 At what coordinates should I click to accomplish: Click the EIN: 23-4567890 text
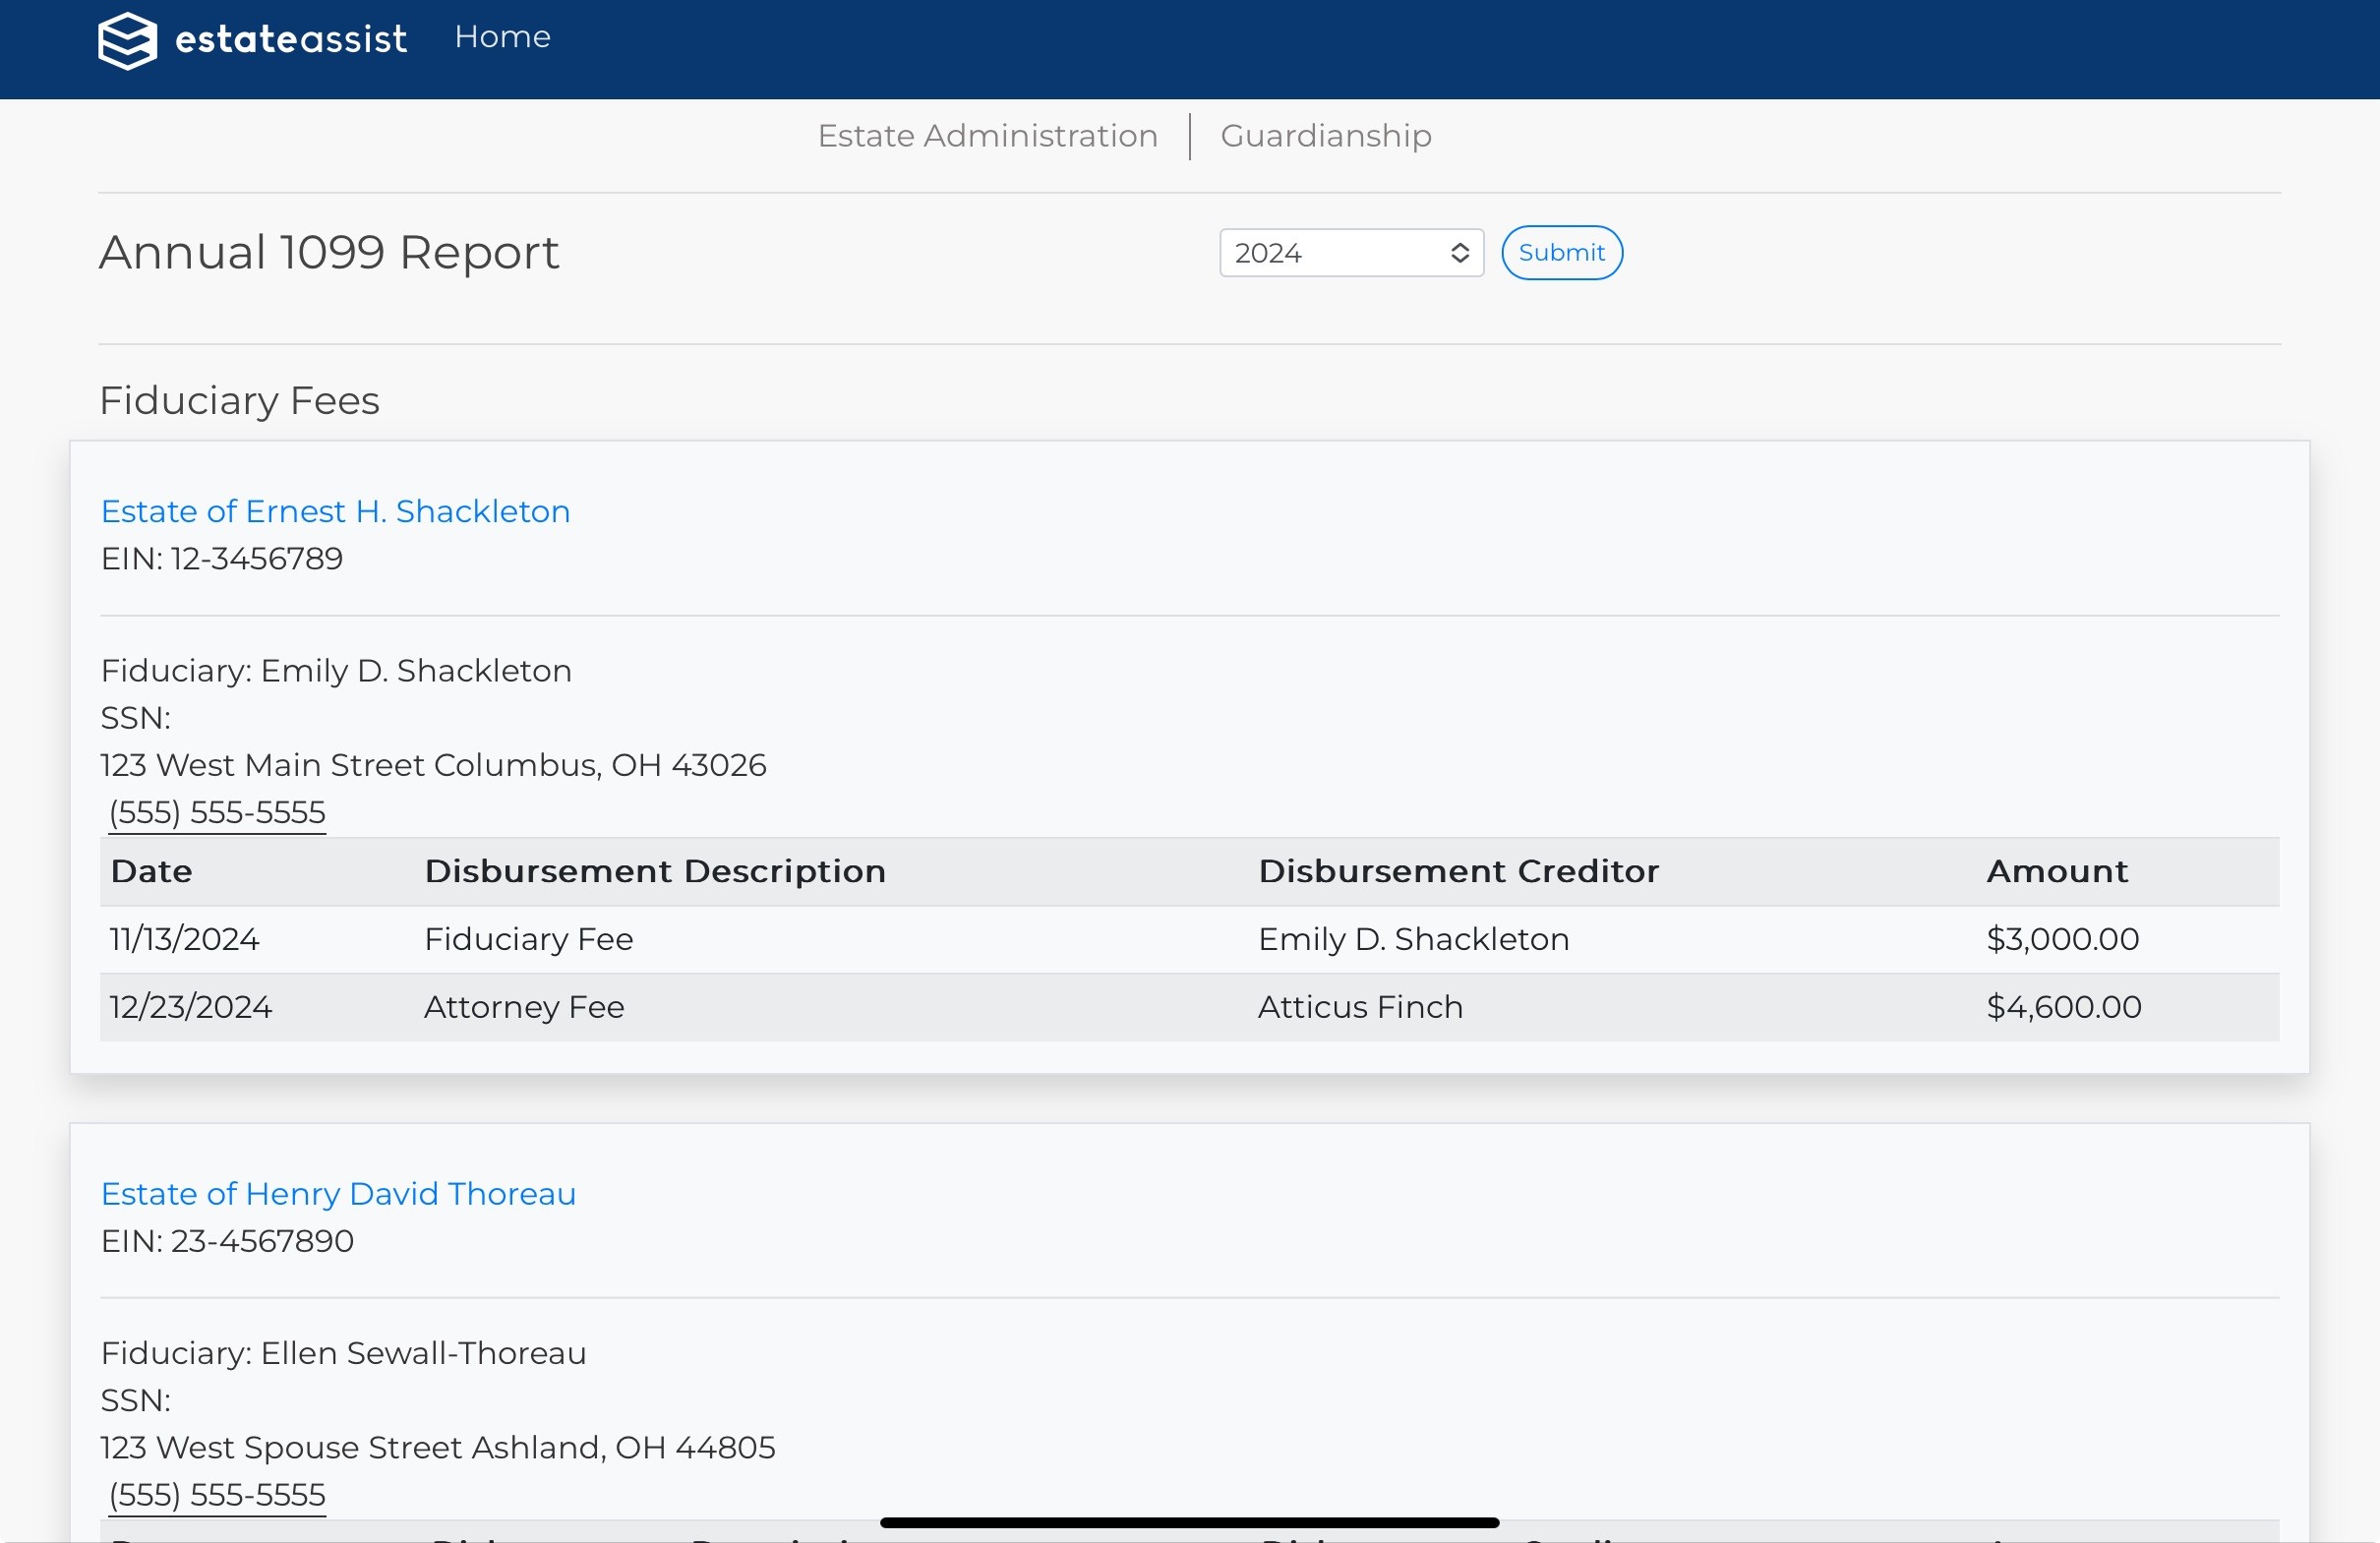tap(227, 1240)
